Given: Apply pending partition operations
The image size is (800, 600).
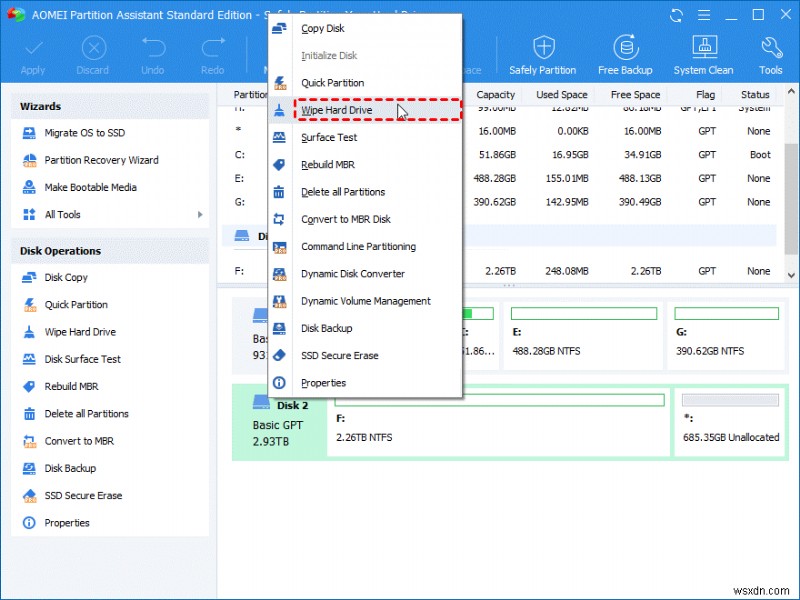Looking at the screenshot, I should tap(33, 55).
